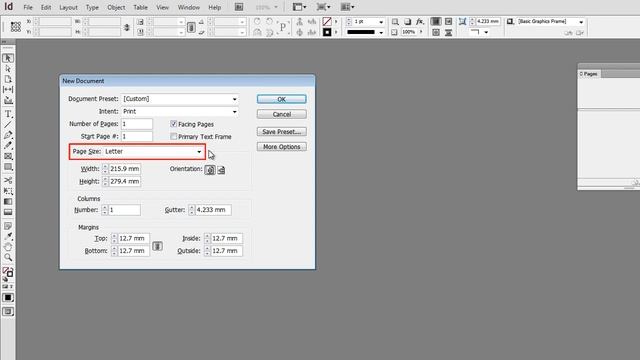This screenshot has width=640, height=360.
Task: Select the Page tool
Action: 8,79
